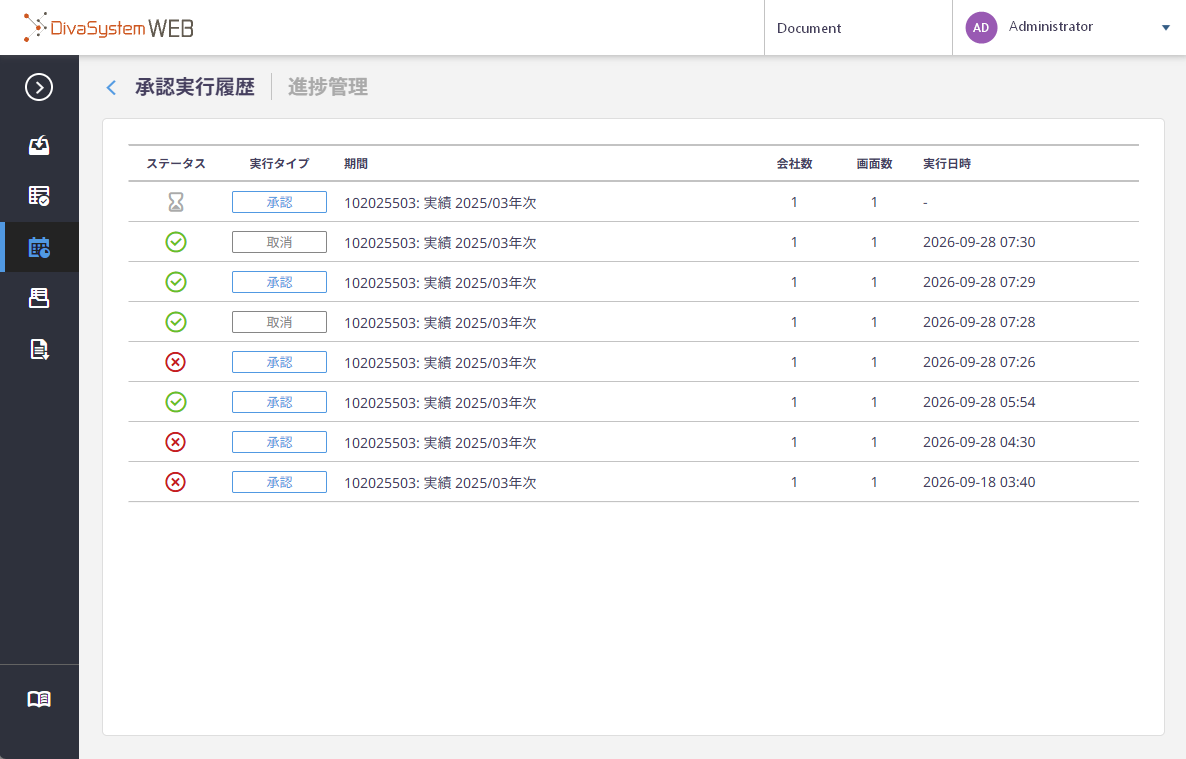The height and width of the screenshot is (759, 1186).
Task: Click the 取消 button in 07:30 row
Action: coord(279,242)
